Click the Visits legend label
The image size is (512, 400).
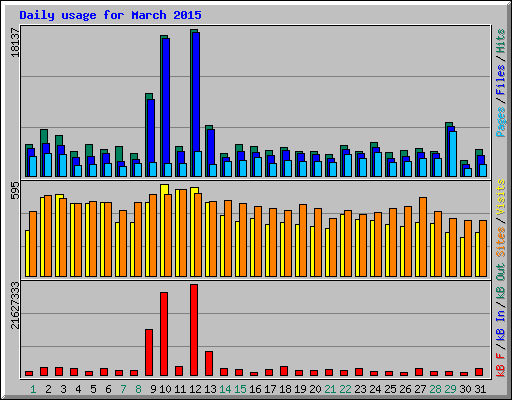(500, 197)
